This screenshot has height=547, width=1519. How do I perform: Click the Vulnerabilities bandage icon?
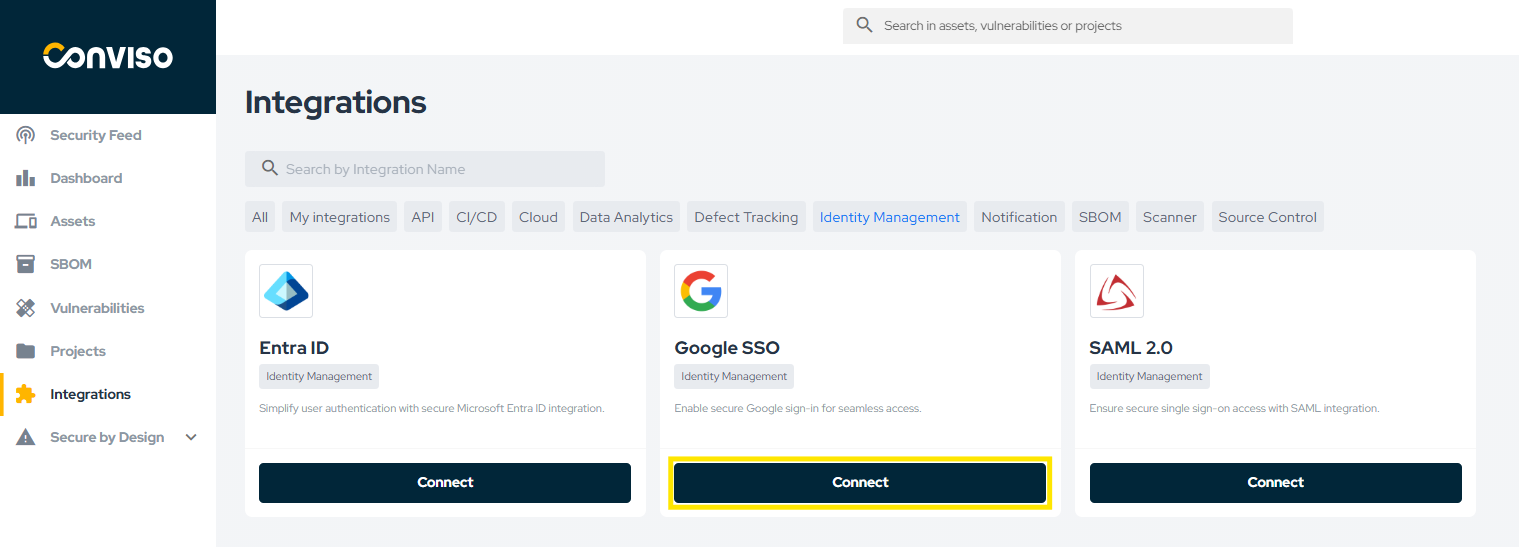point(26,308)
